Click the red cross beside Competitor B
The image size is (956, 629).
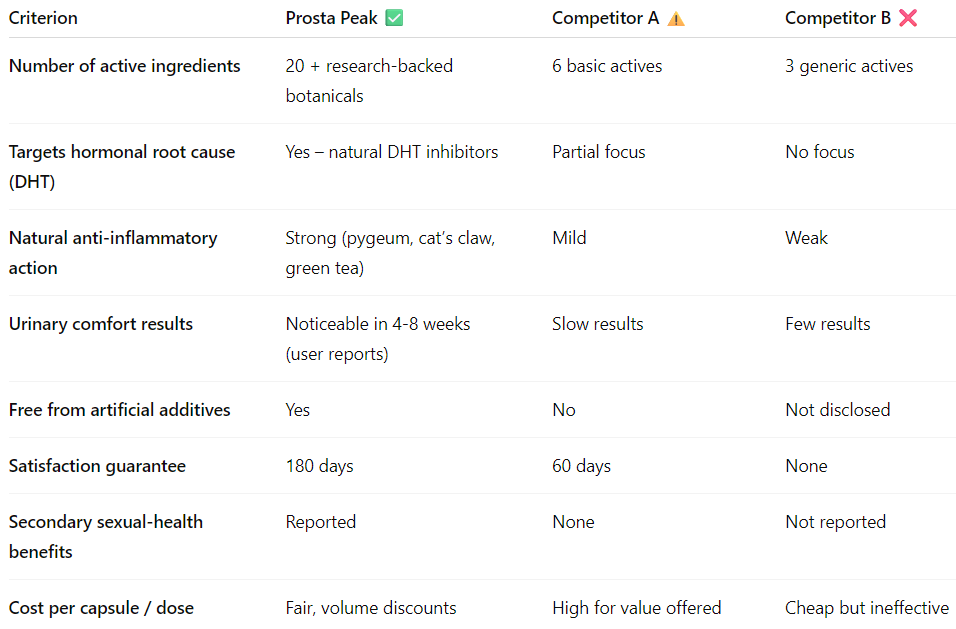click(908, 18)
